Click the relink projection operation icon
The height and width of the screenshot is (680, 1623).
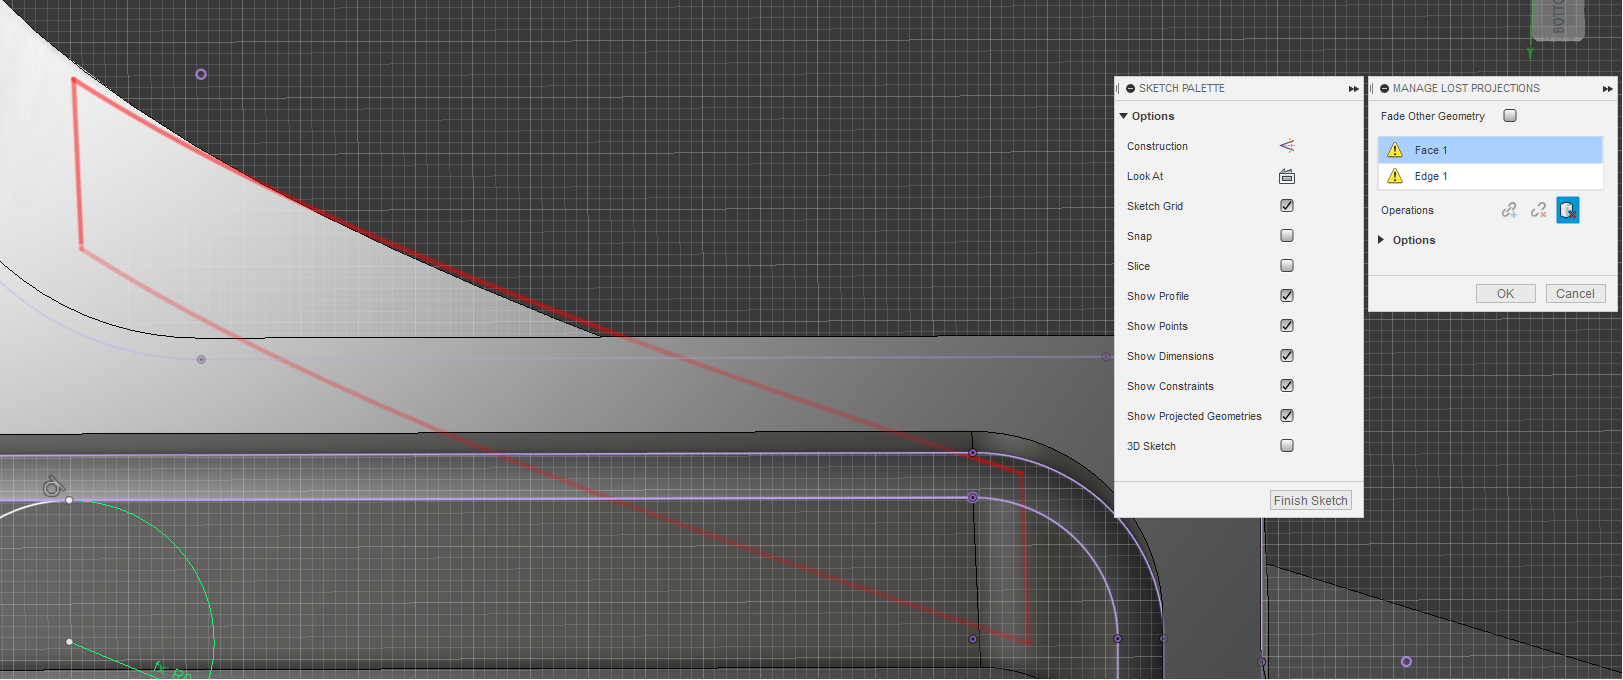(1509, 210)
